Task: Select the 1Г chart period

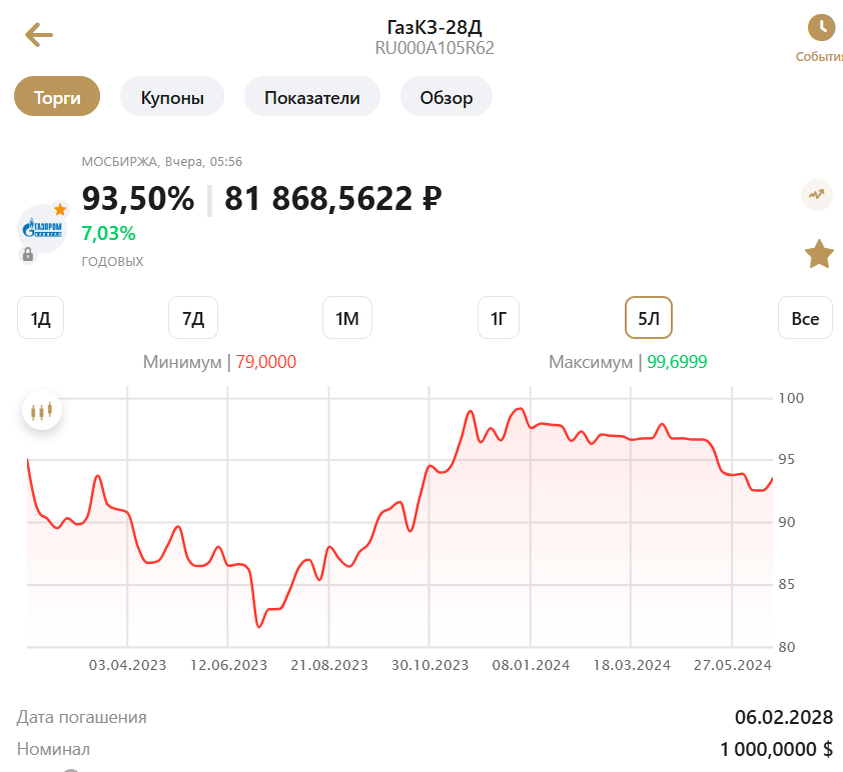Action: (498, 318)
